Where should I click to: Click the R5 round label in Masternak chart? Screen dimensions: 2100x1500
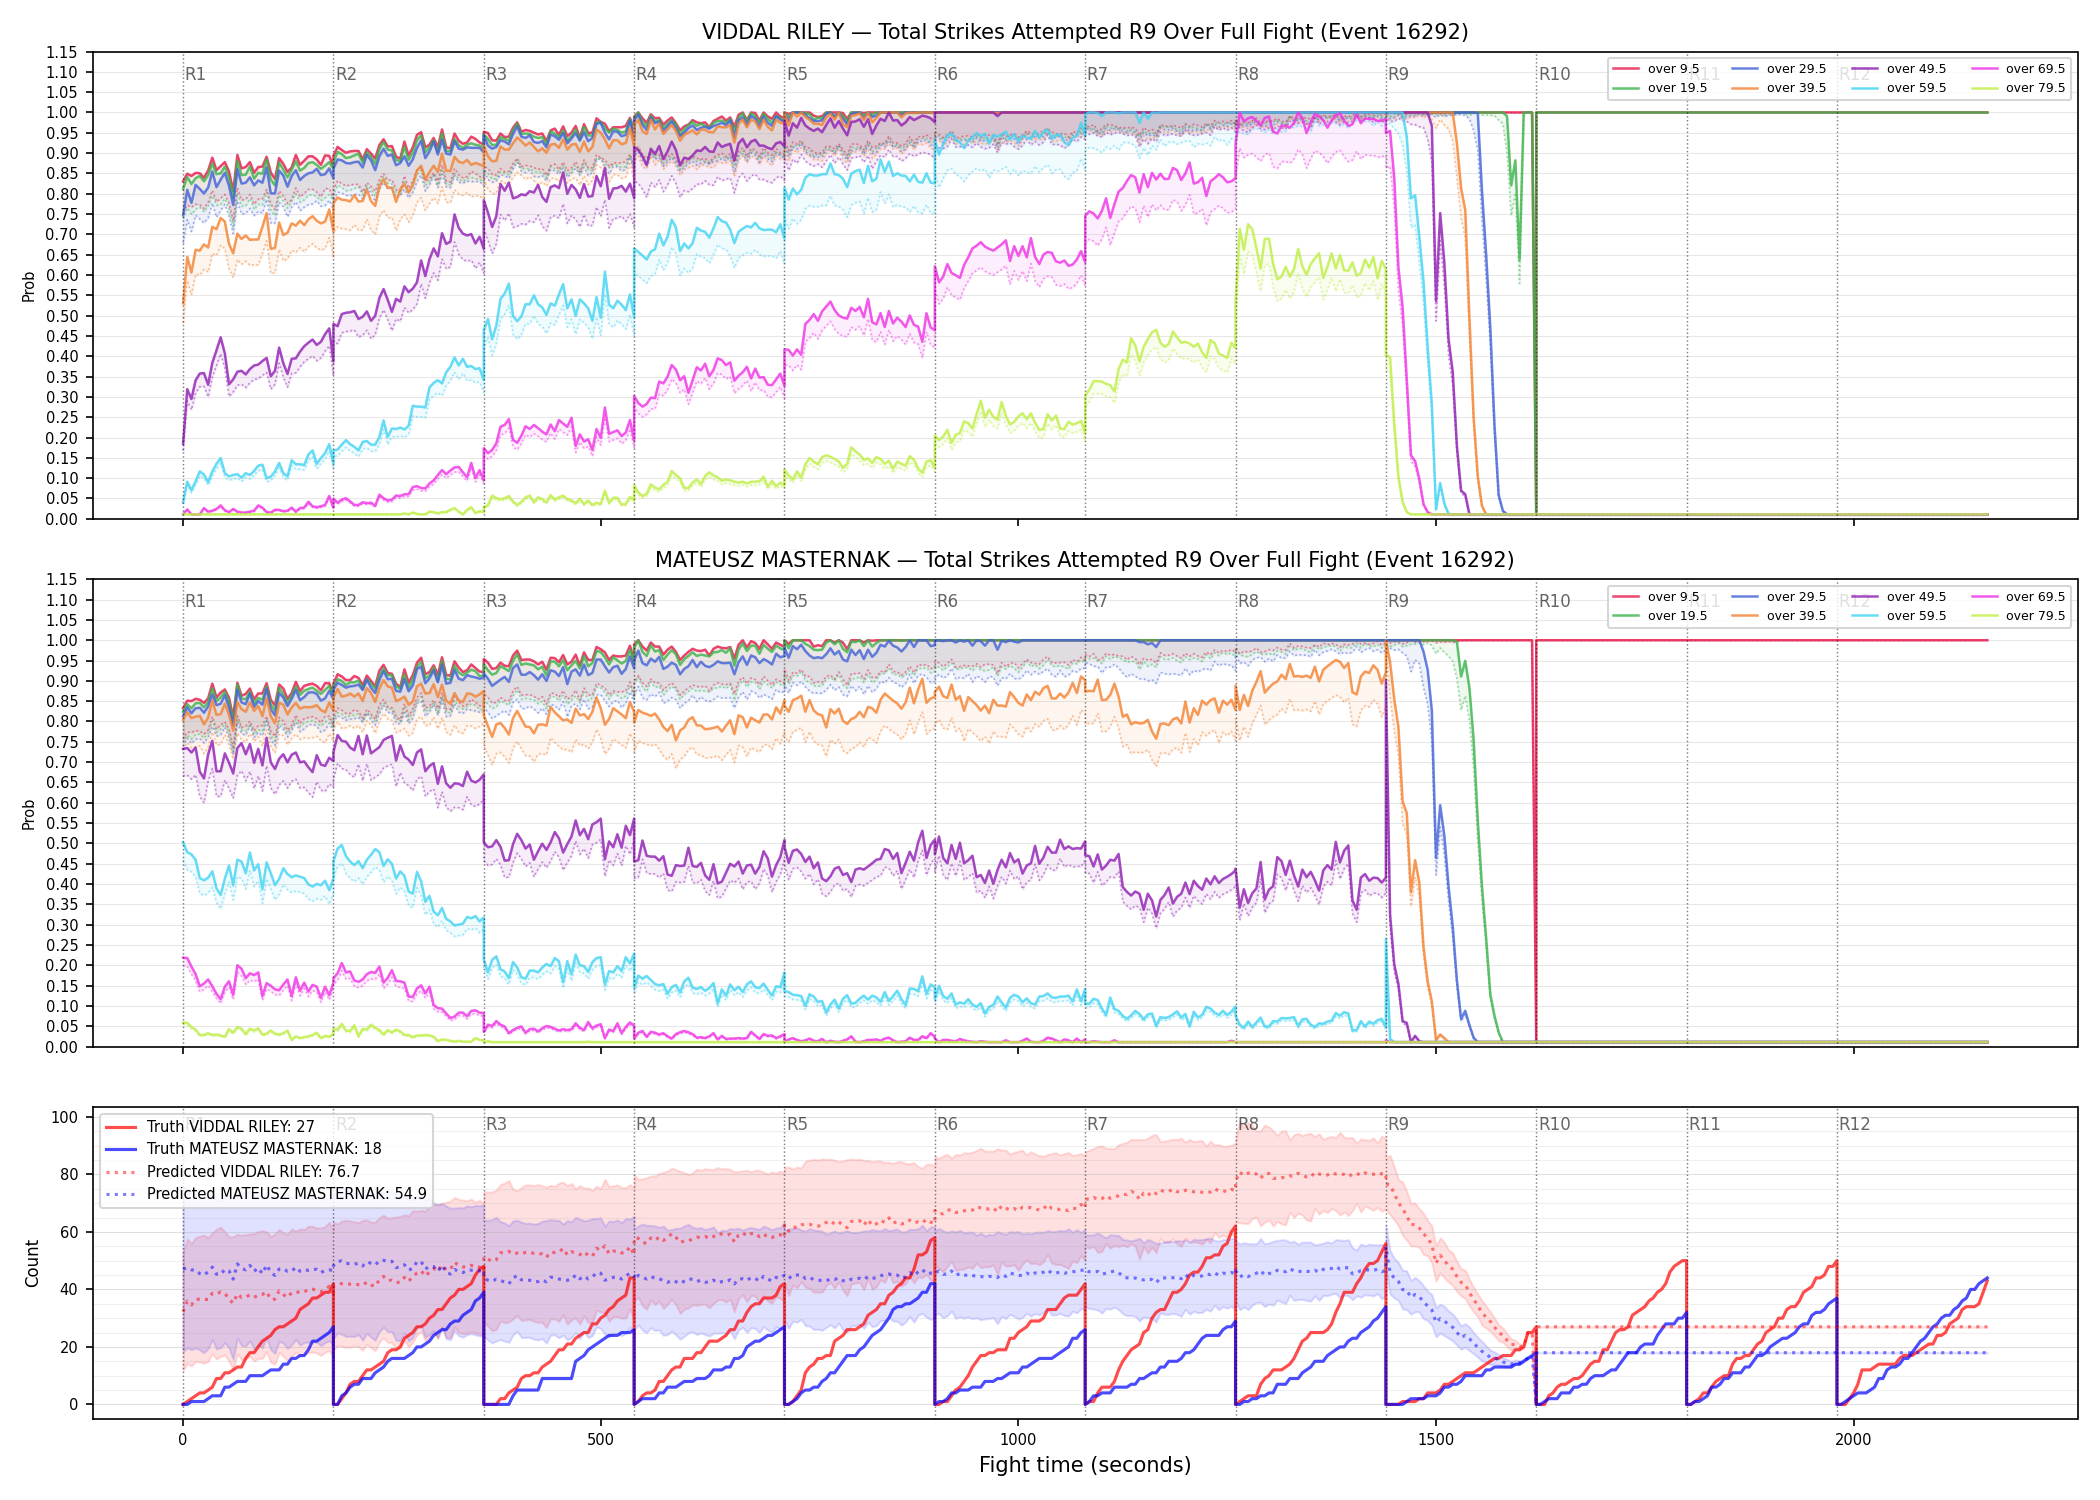[x=797, y=601]
